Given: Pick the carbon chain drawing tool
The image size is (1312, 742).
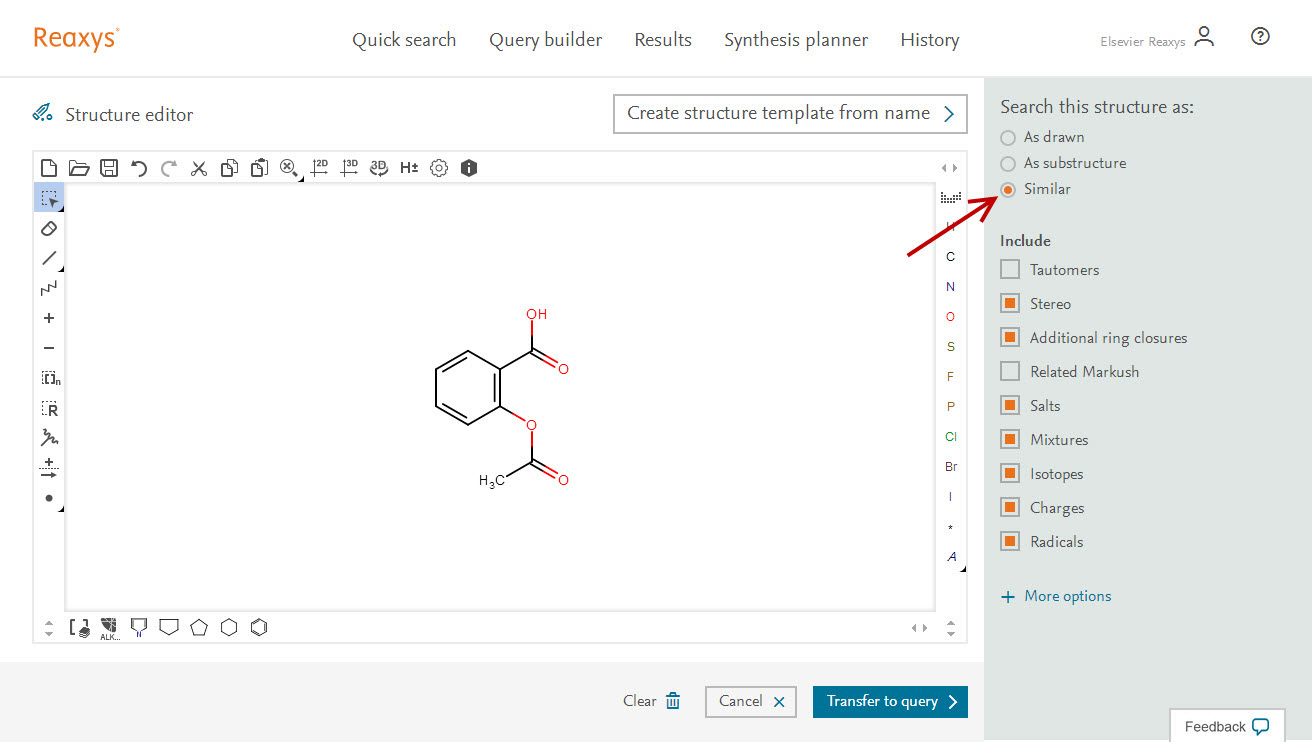Looking at the screenshot, I should click(x=49, y=288).
